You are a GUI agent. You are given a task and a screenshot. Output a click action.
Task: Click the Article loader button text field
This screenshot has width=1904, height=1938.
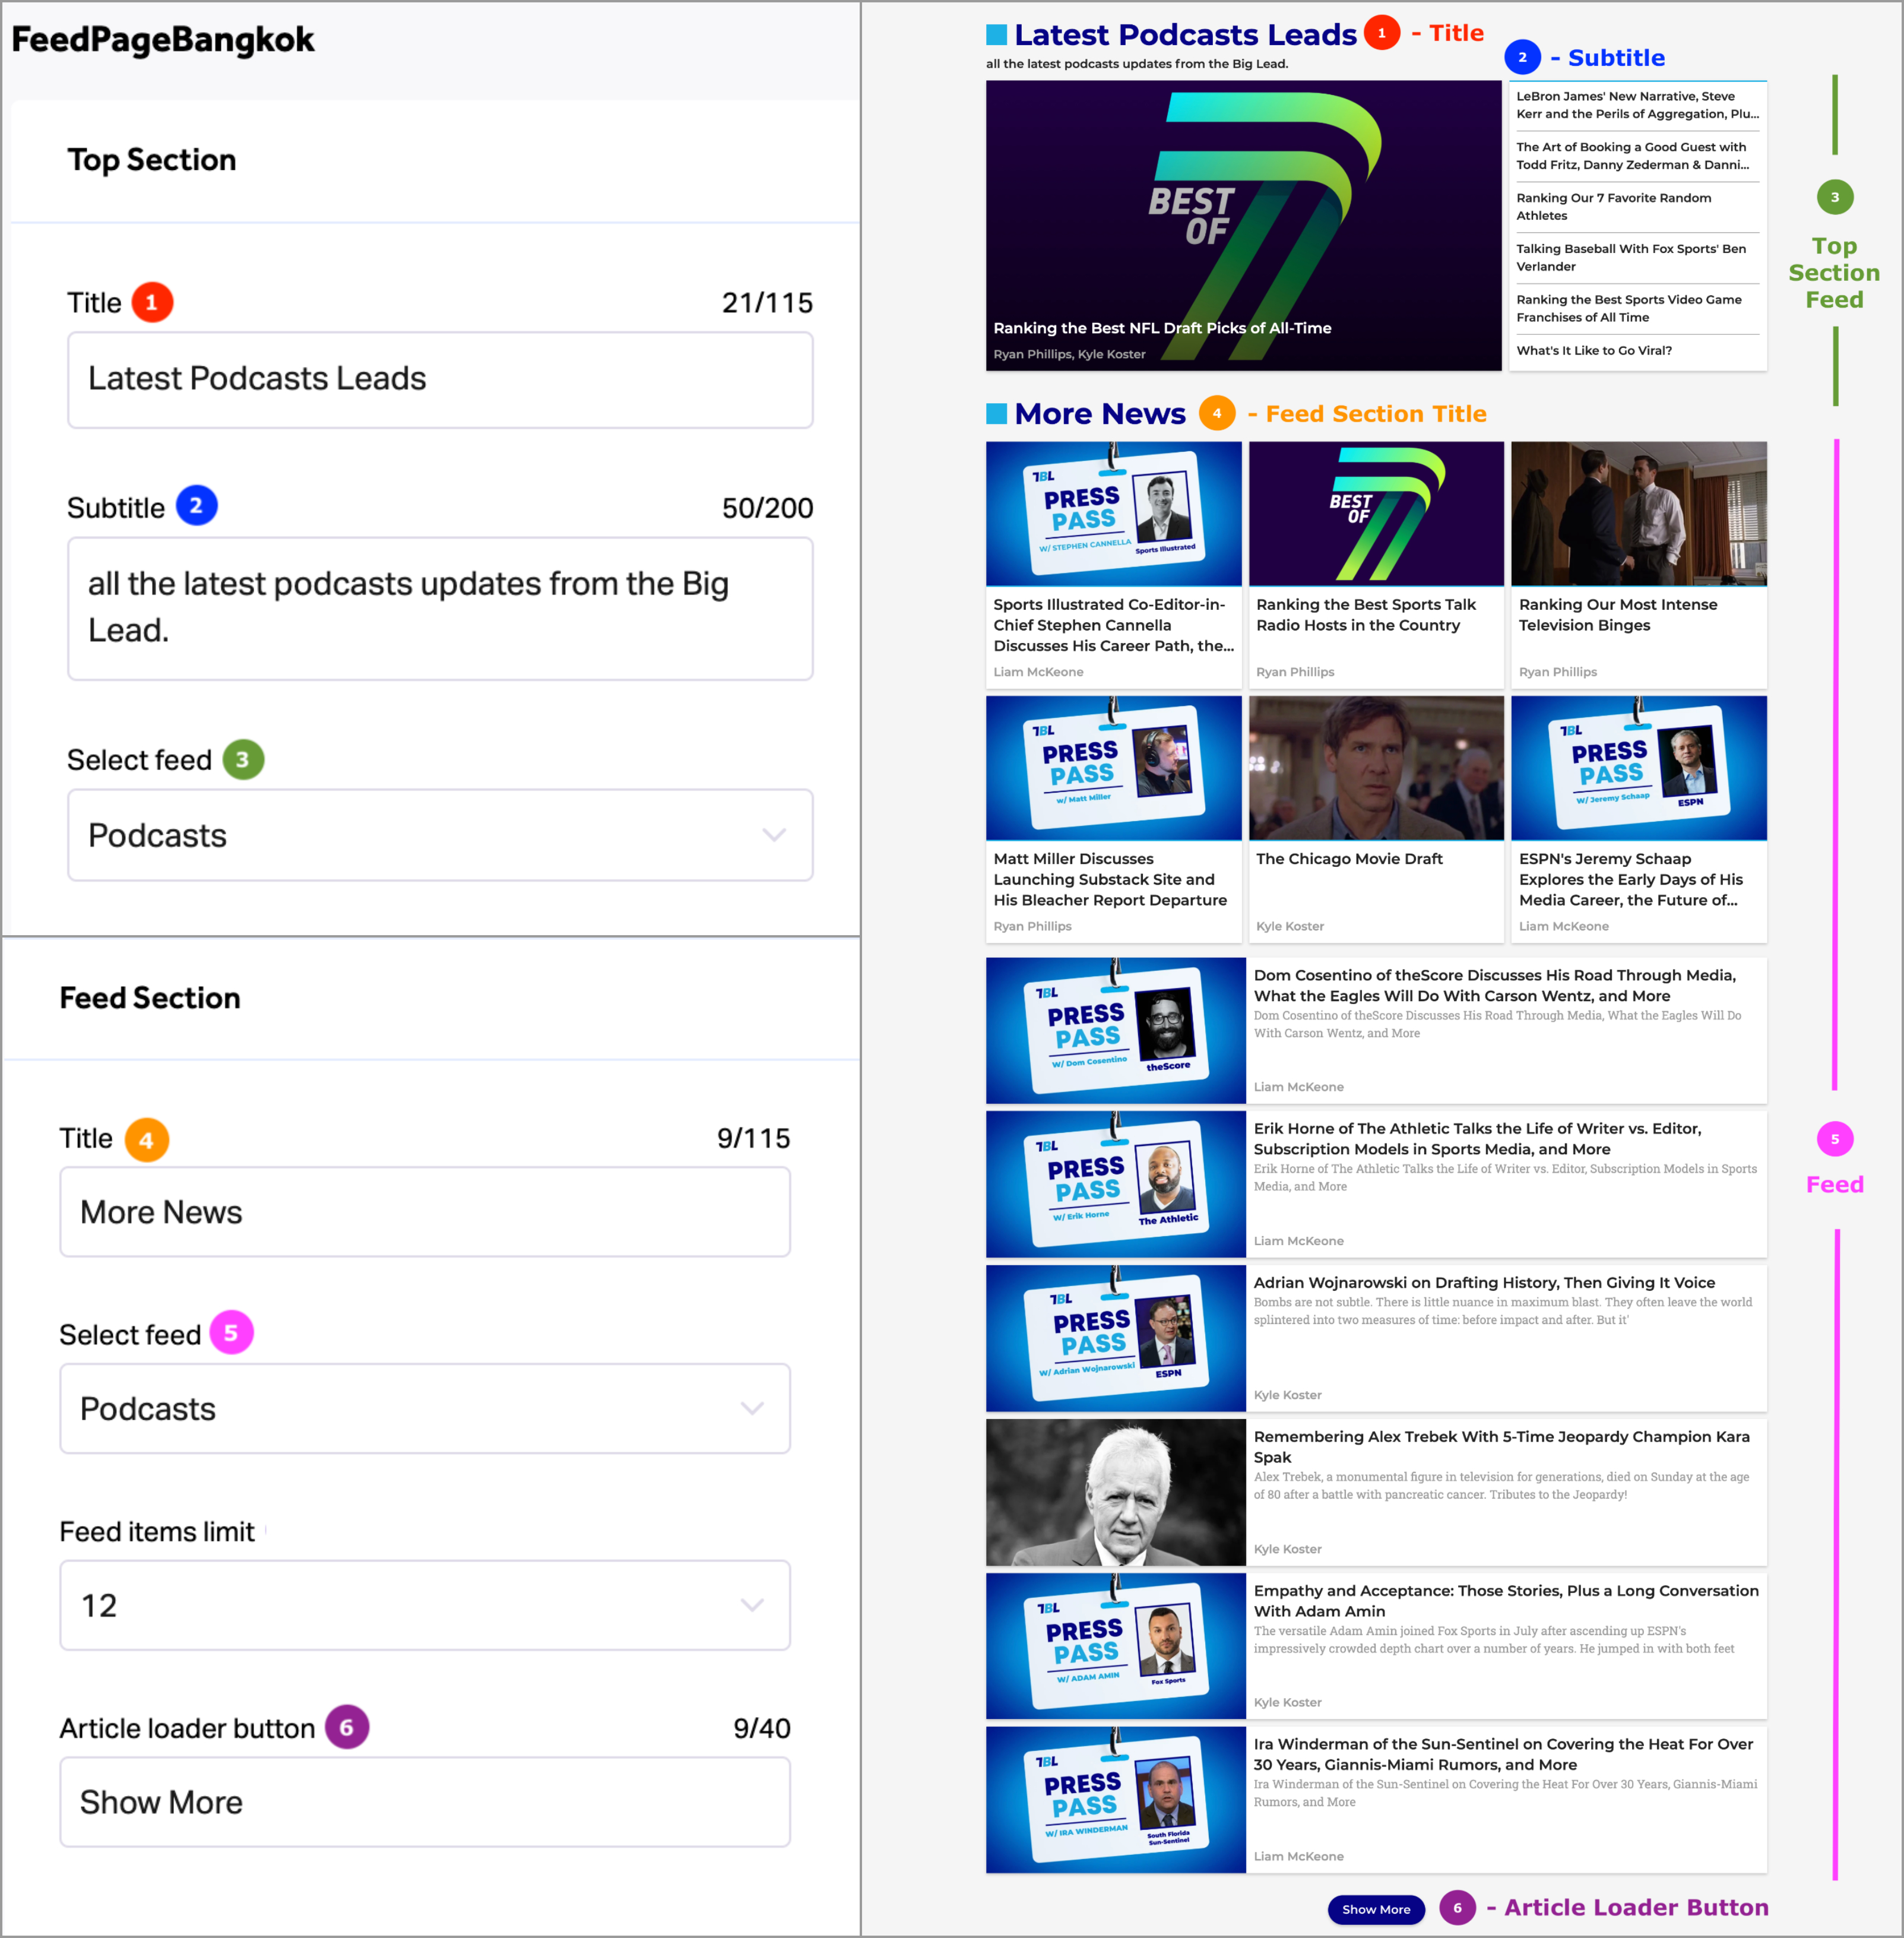(425, 1802)
